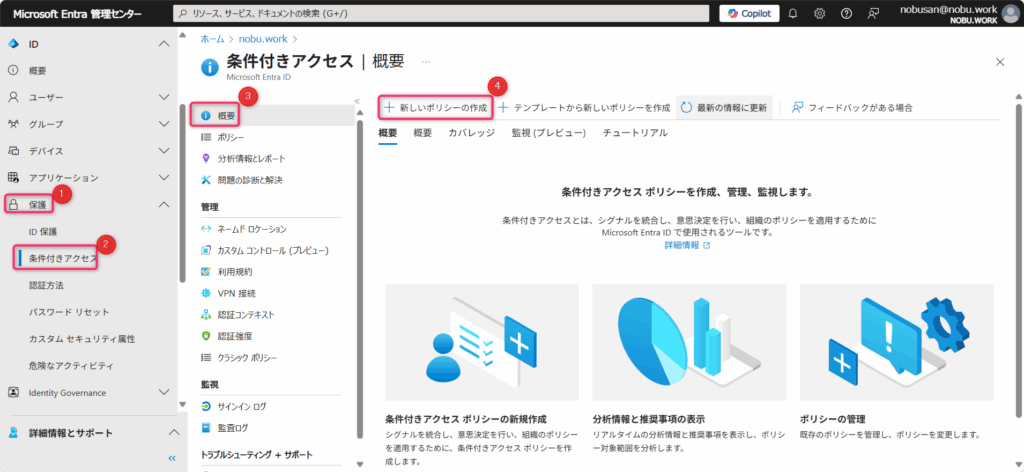
Task: Click the ID diamond icon in sidebar
Action: (x=12, y=44)
